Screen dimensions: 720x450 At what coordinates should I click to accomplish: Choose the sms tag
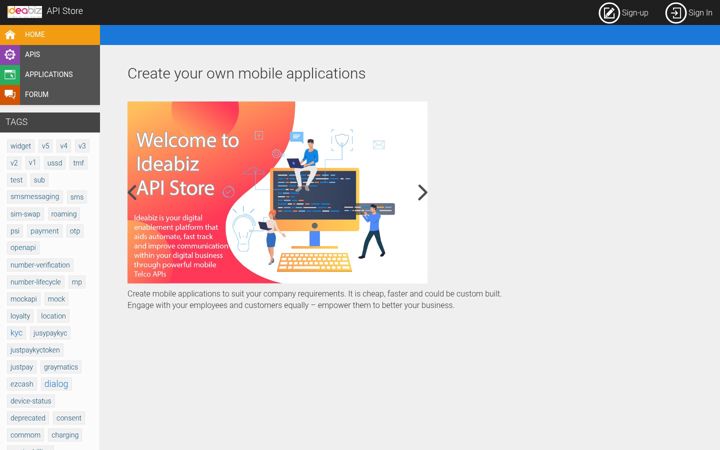pos(77,197)
